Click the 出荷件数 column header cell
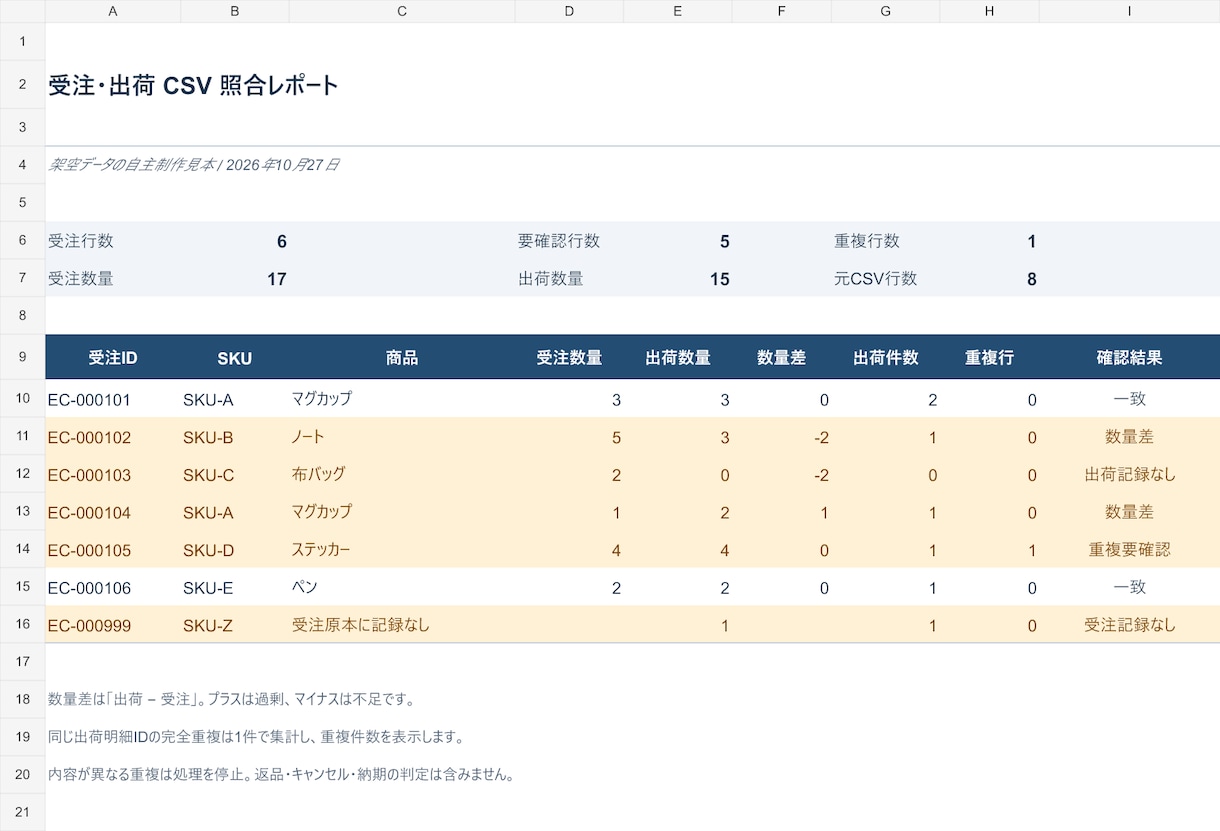Viewport: 1220px width, 831px height. tap(886, 357)
